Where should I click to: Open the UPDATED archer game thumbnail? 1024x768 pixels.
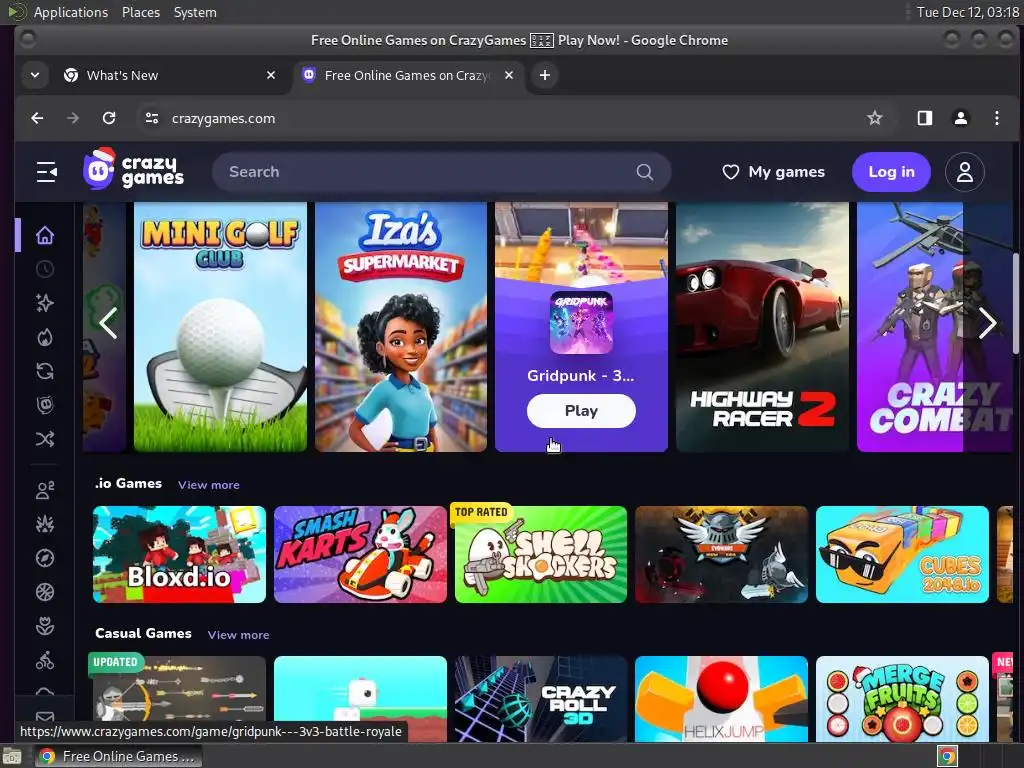[180, 699]
